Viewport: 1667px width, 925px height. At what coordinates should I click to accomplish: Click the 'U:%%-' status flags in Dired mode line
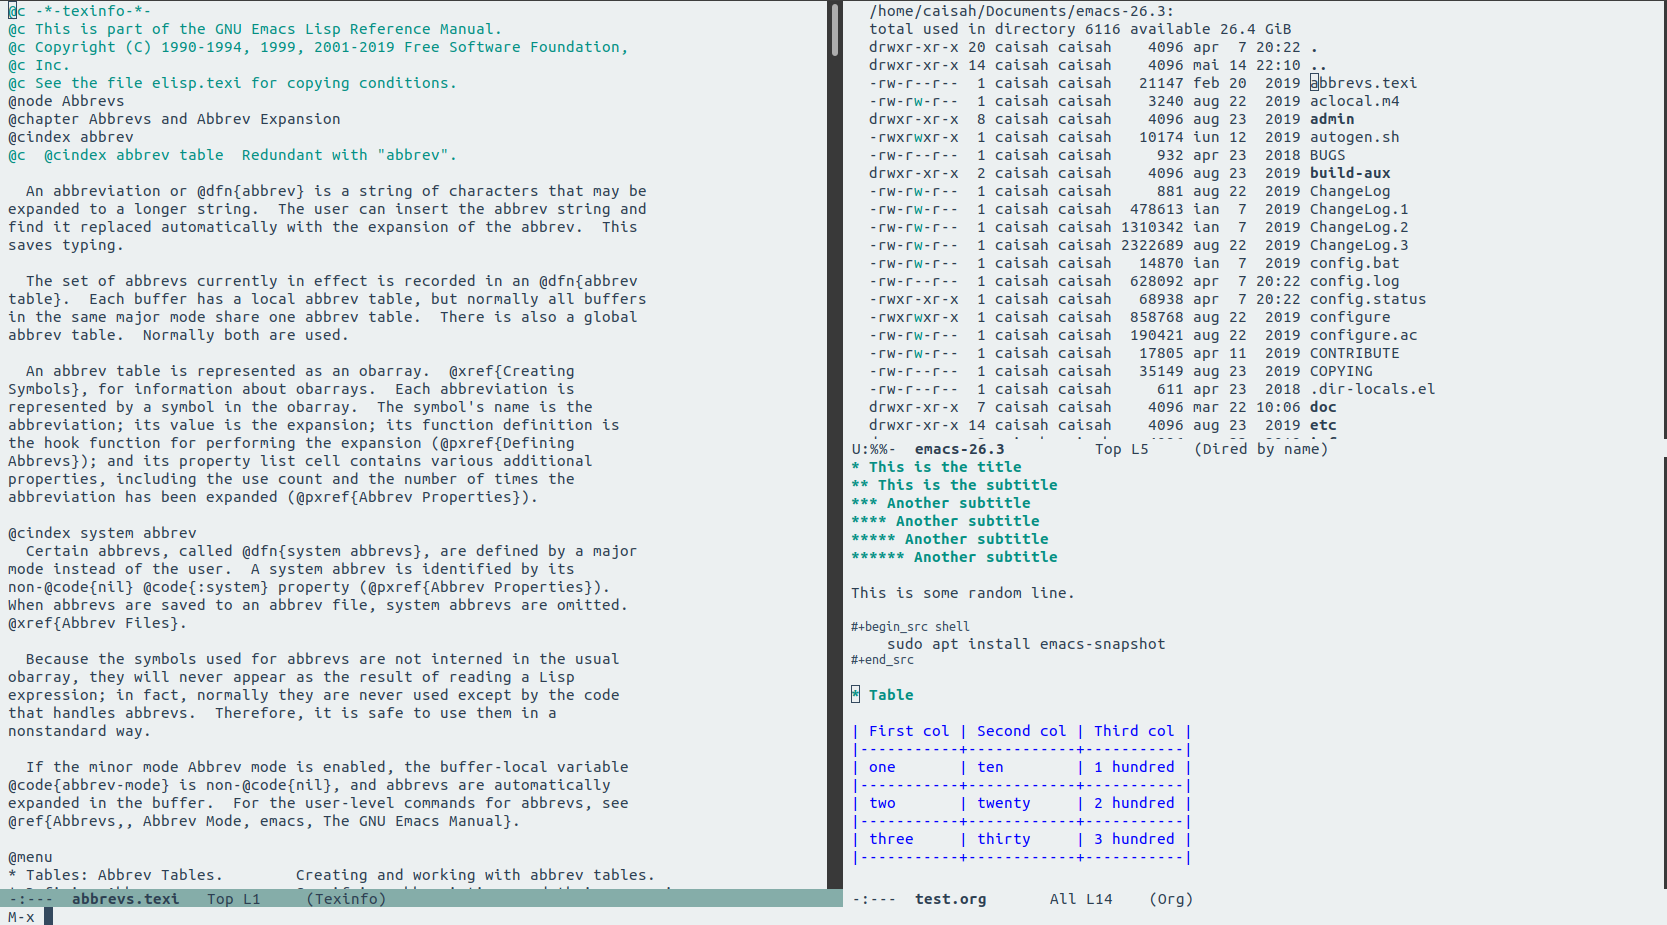point(873,449)
